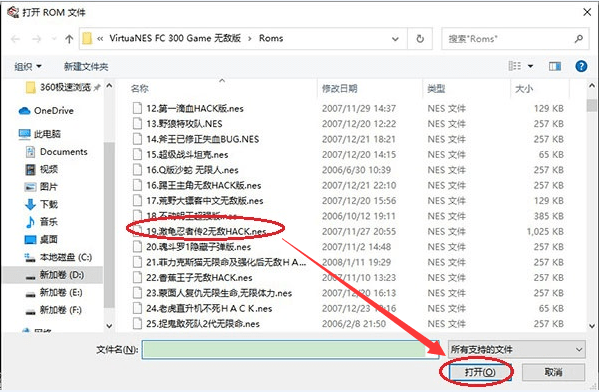Open the 组织 menu
This screenshot has width=599, height=392.
[x=28, y=66]
